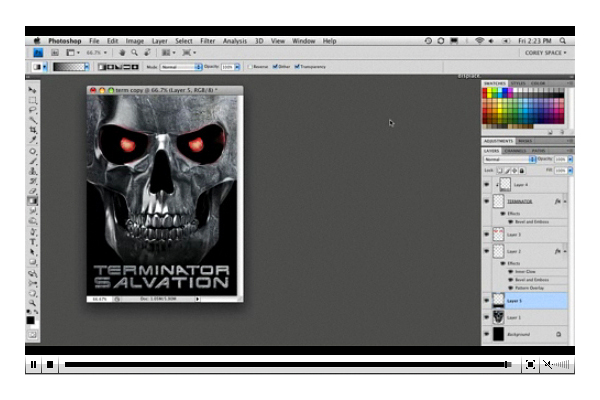Uncheck the Dither checkbox
600x400 pixels.
[x=275, y=67]
